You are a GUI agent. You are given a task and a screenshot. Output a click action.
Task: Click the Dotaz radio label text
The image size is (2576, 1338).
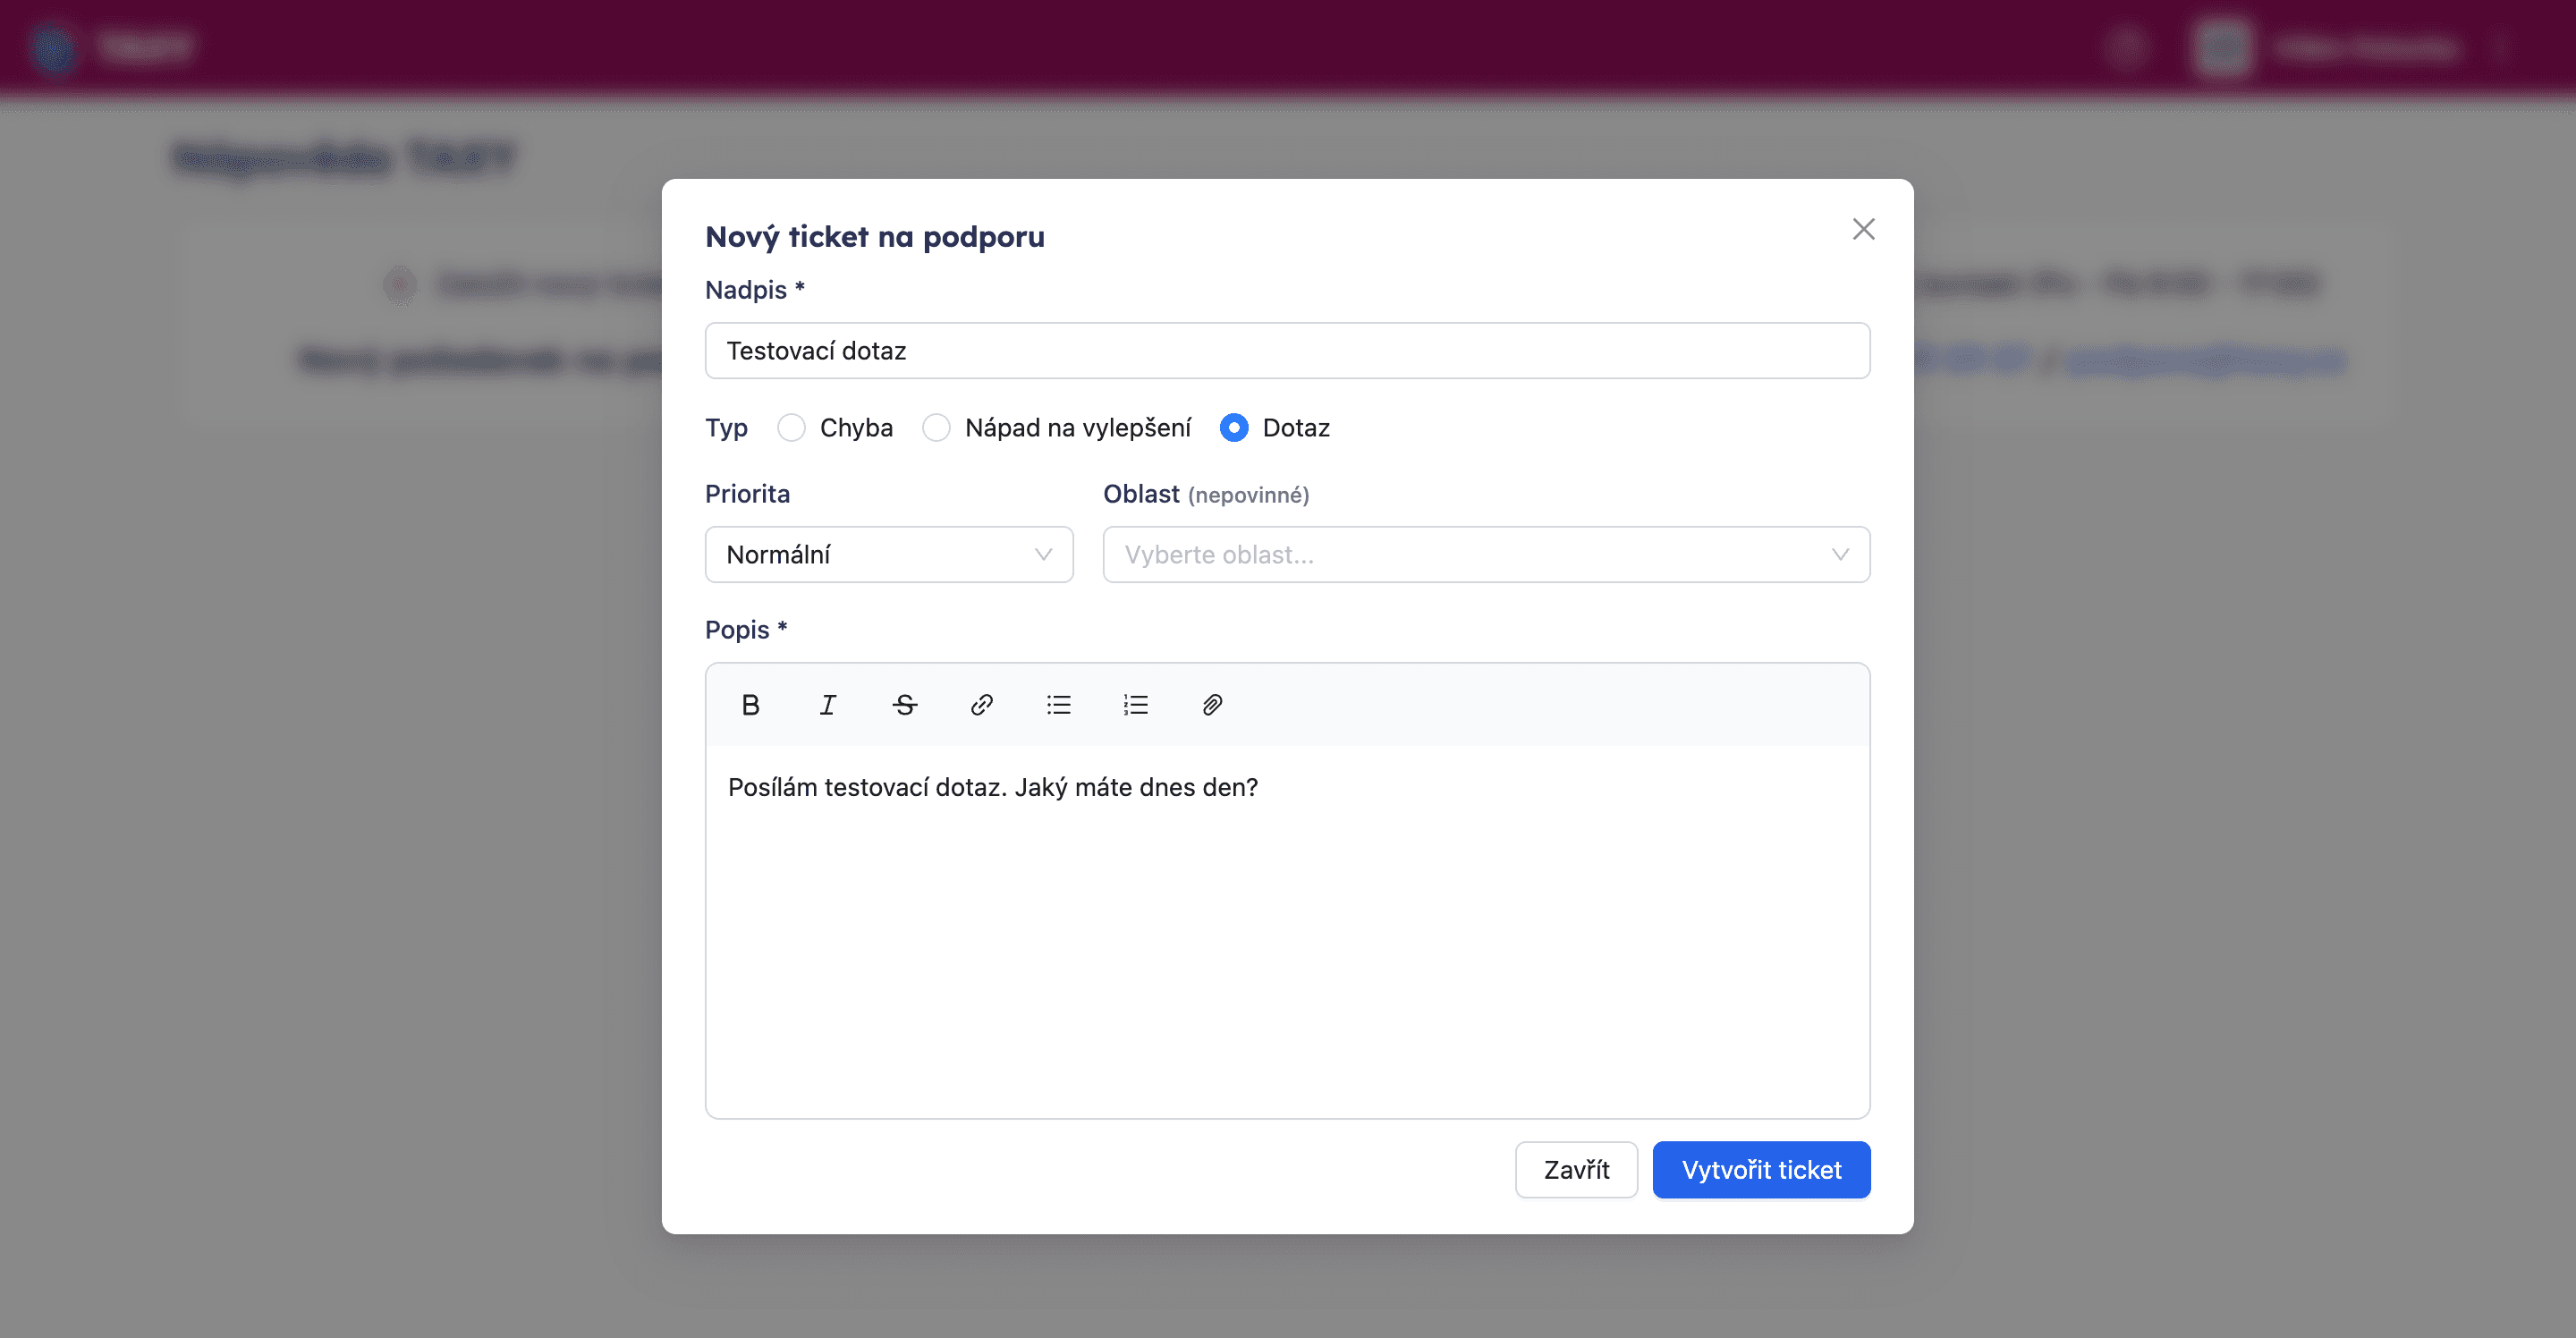tap(1296, 428)
